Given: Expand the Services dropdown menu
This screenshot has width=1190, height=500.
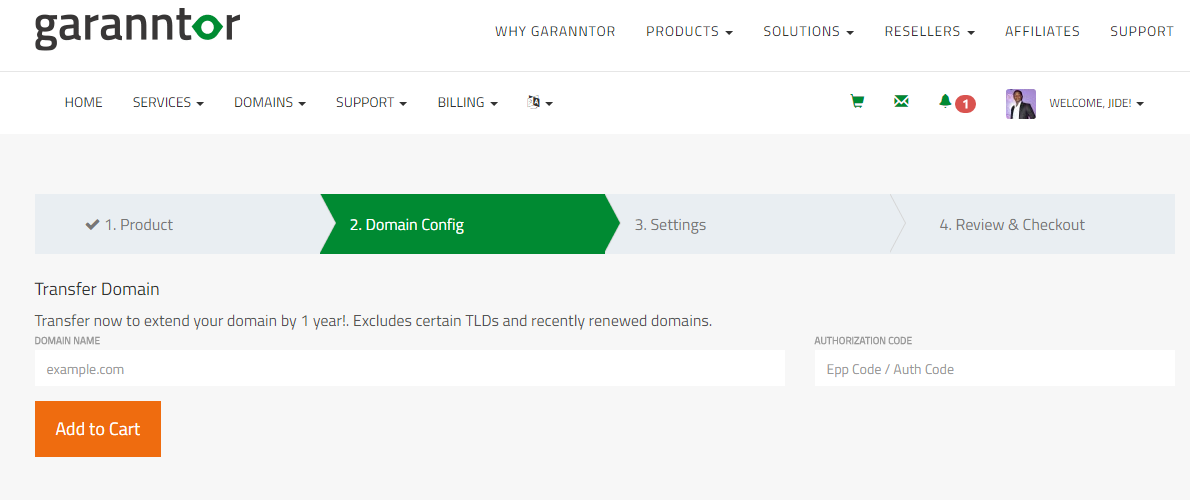Looking at the screenshot, I should click(168, 102).
